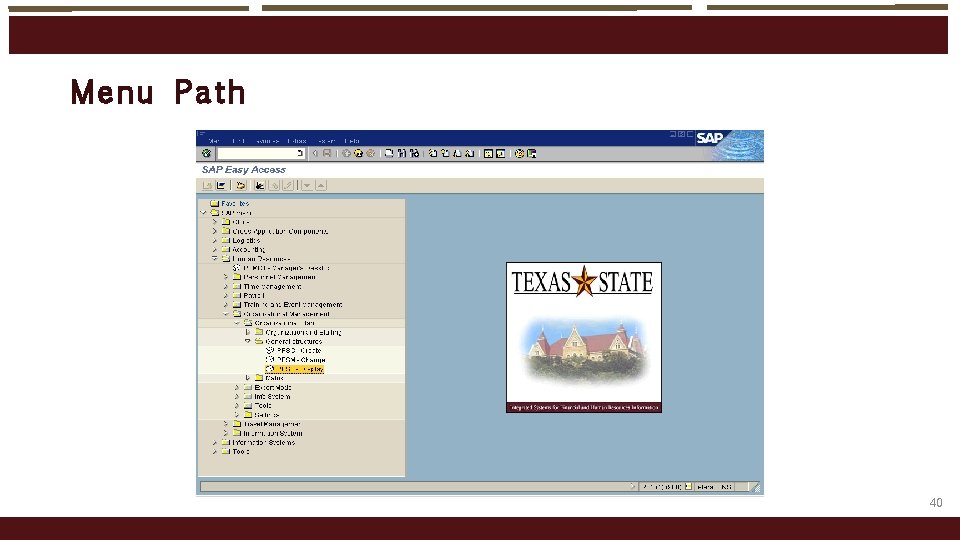Open the Extras menu
960x540 pixels.
296,141
